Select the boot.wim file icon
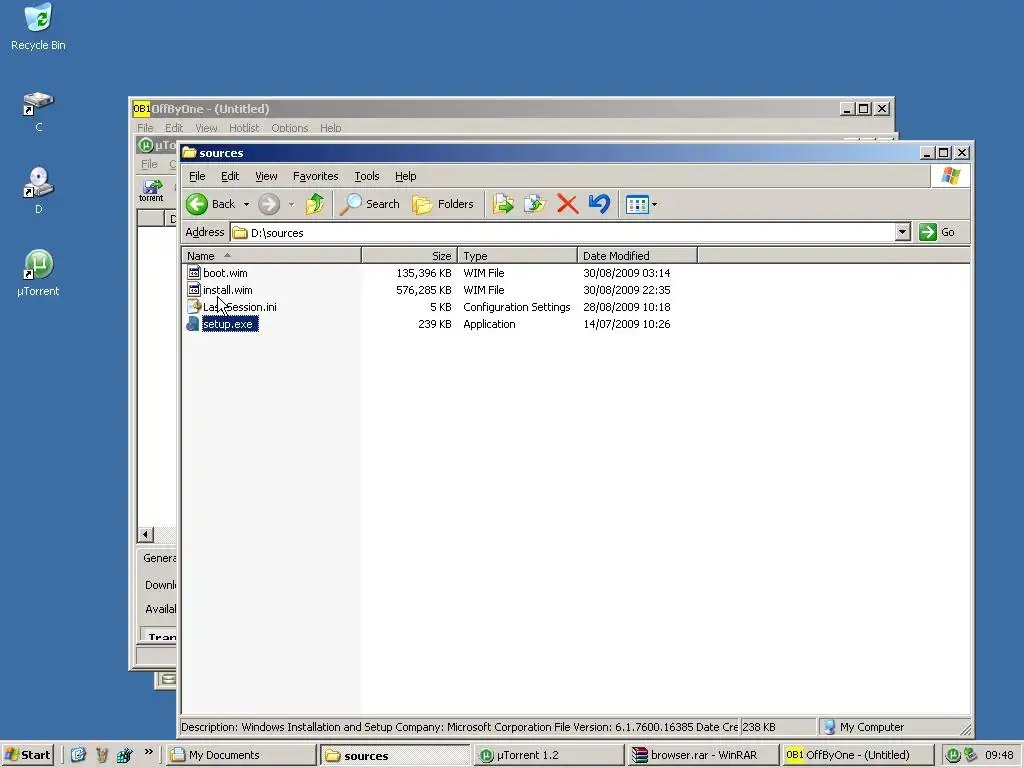Screen dimensions: 1024x768 click(193, 273)
